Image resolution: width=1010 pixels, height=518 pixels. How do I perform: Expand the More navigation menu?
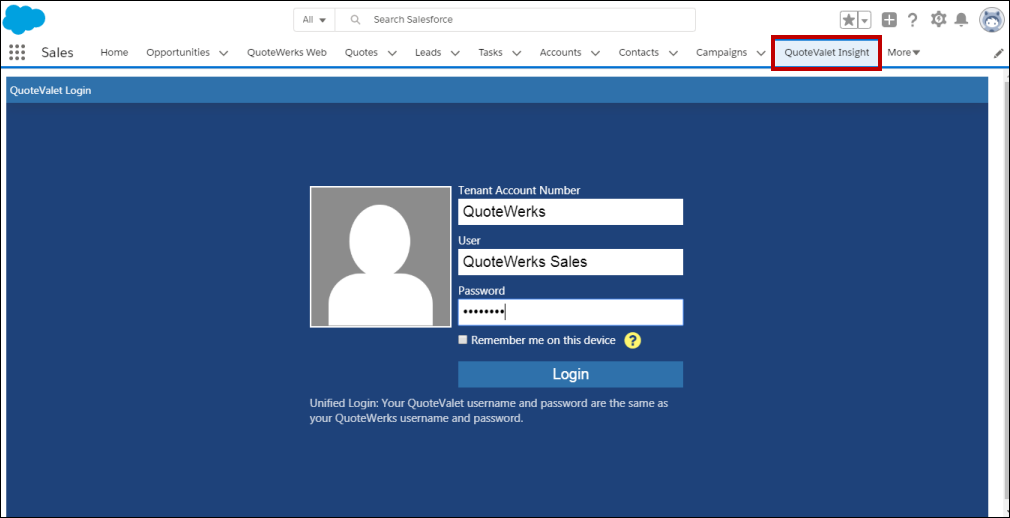click(x=904, y=53)
